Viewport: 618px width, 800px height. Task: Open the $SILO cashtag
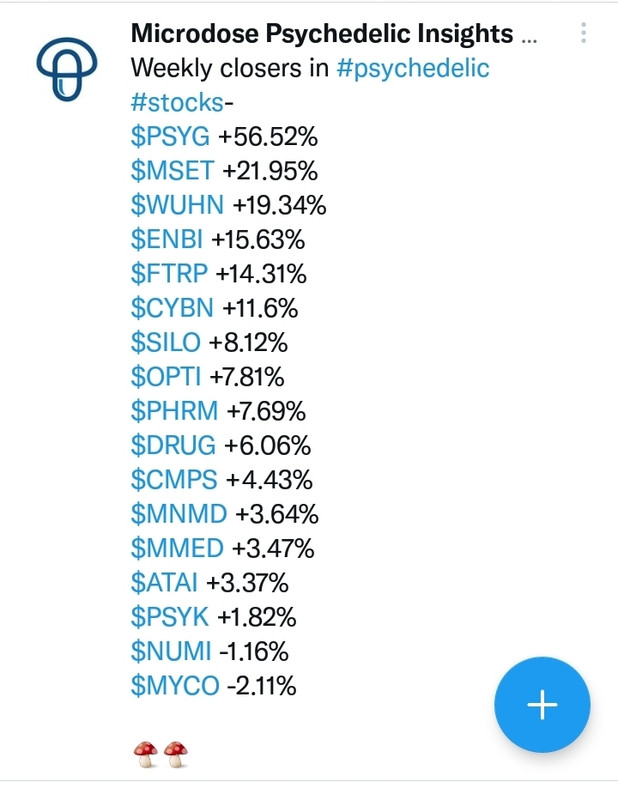point(165,342)
